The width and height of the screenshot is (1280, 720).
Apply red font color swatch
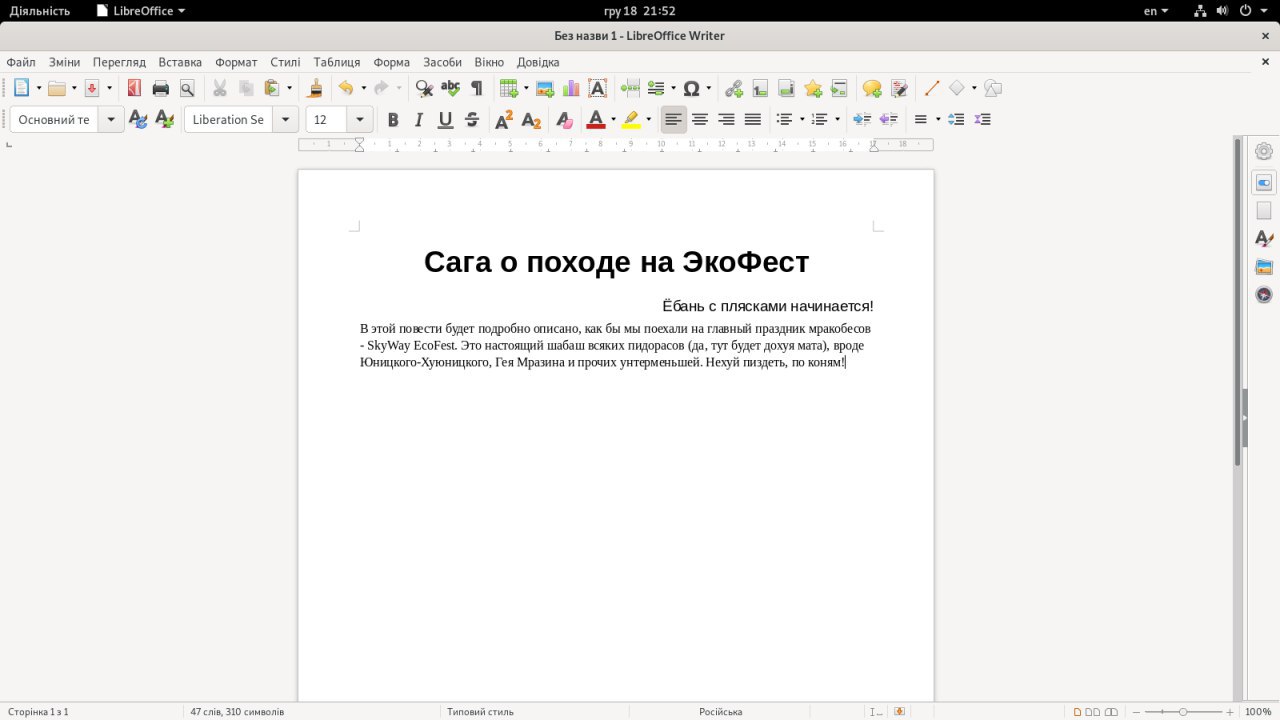[596, 120]
